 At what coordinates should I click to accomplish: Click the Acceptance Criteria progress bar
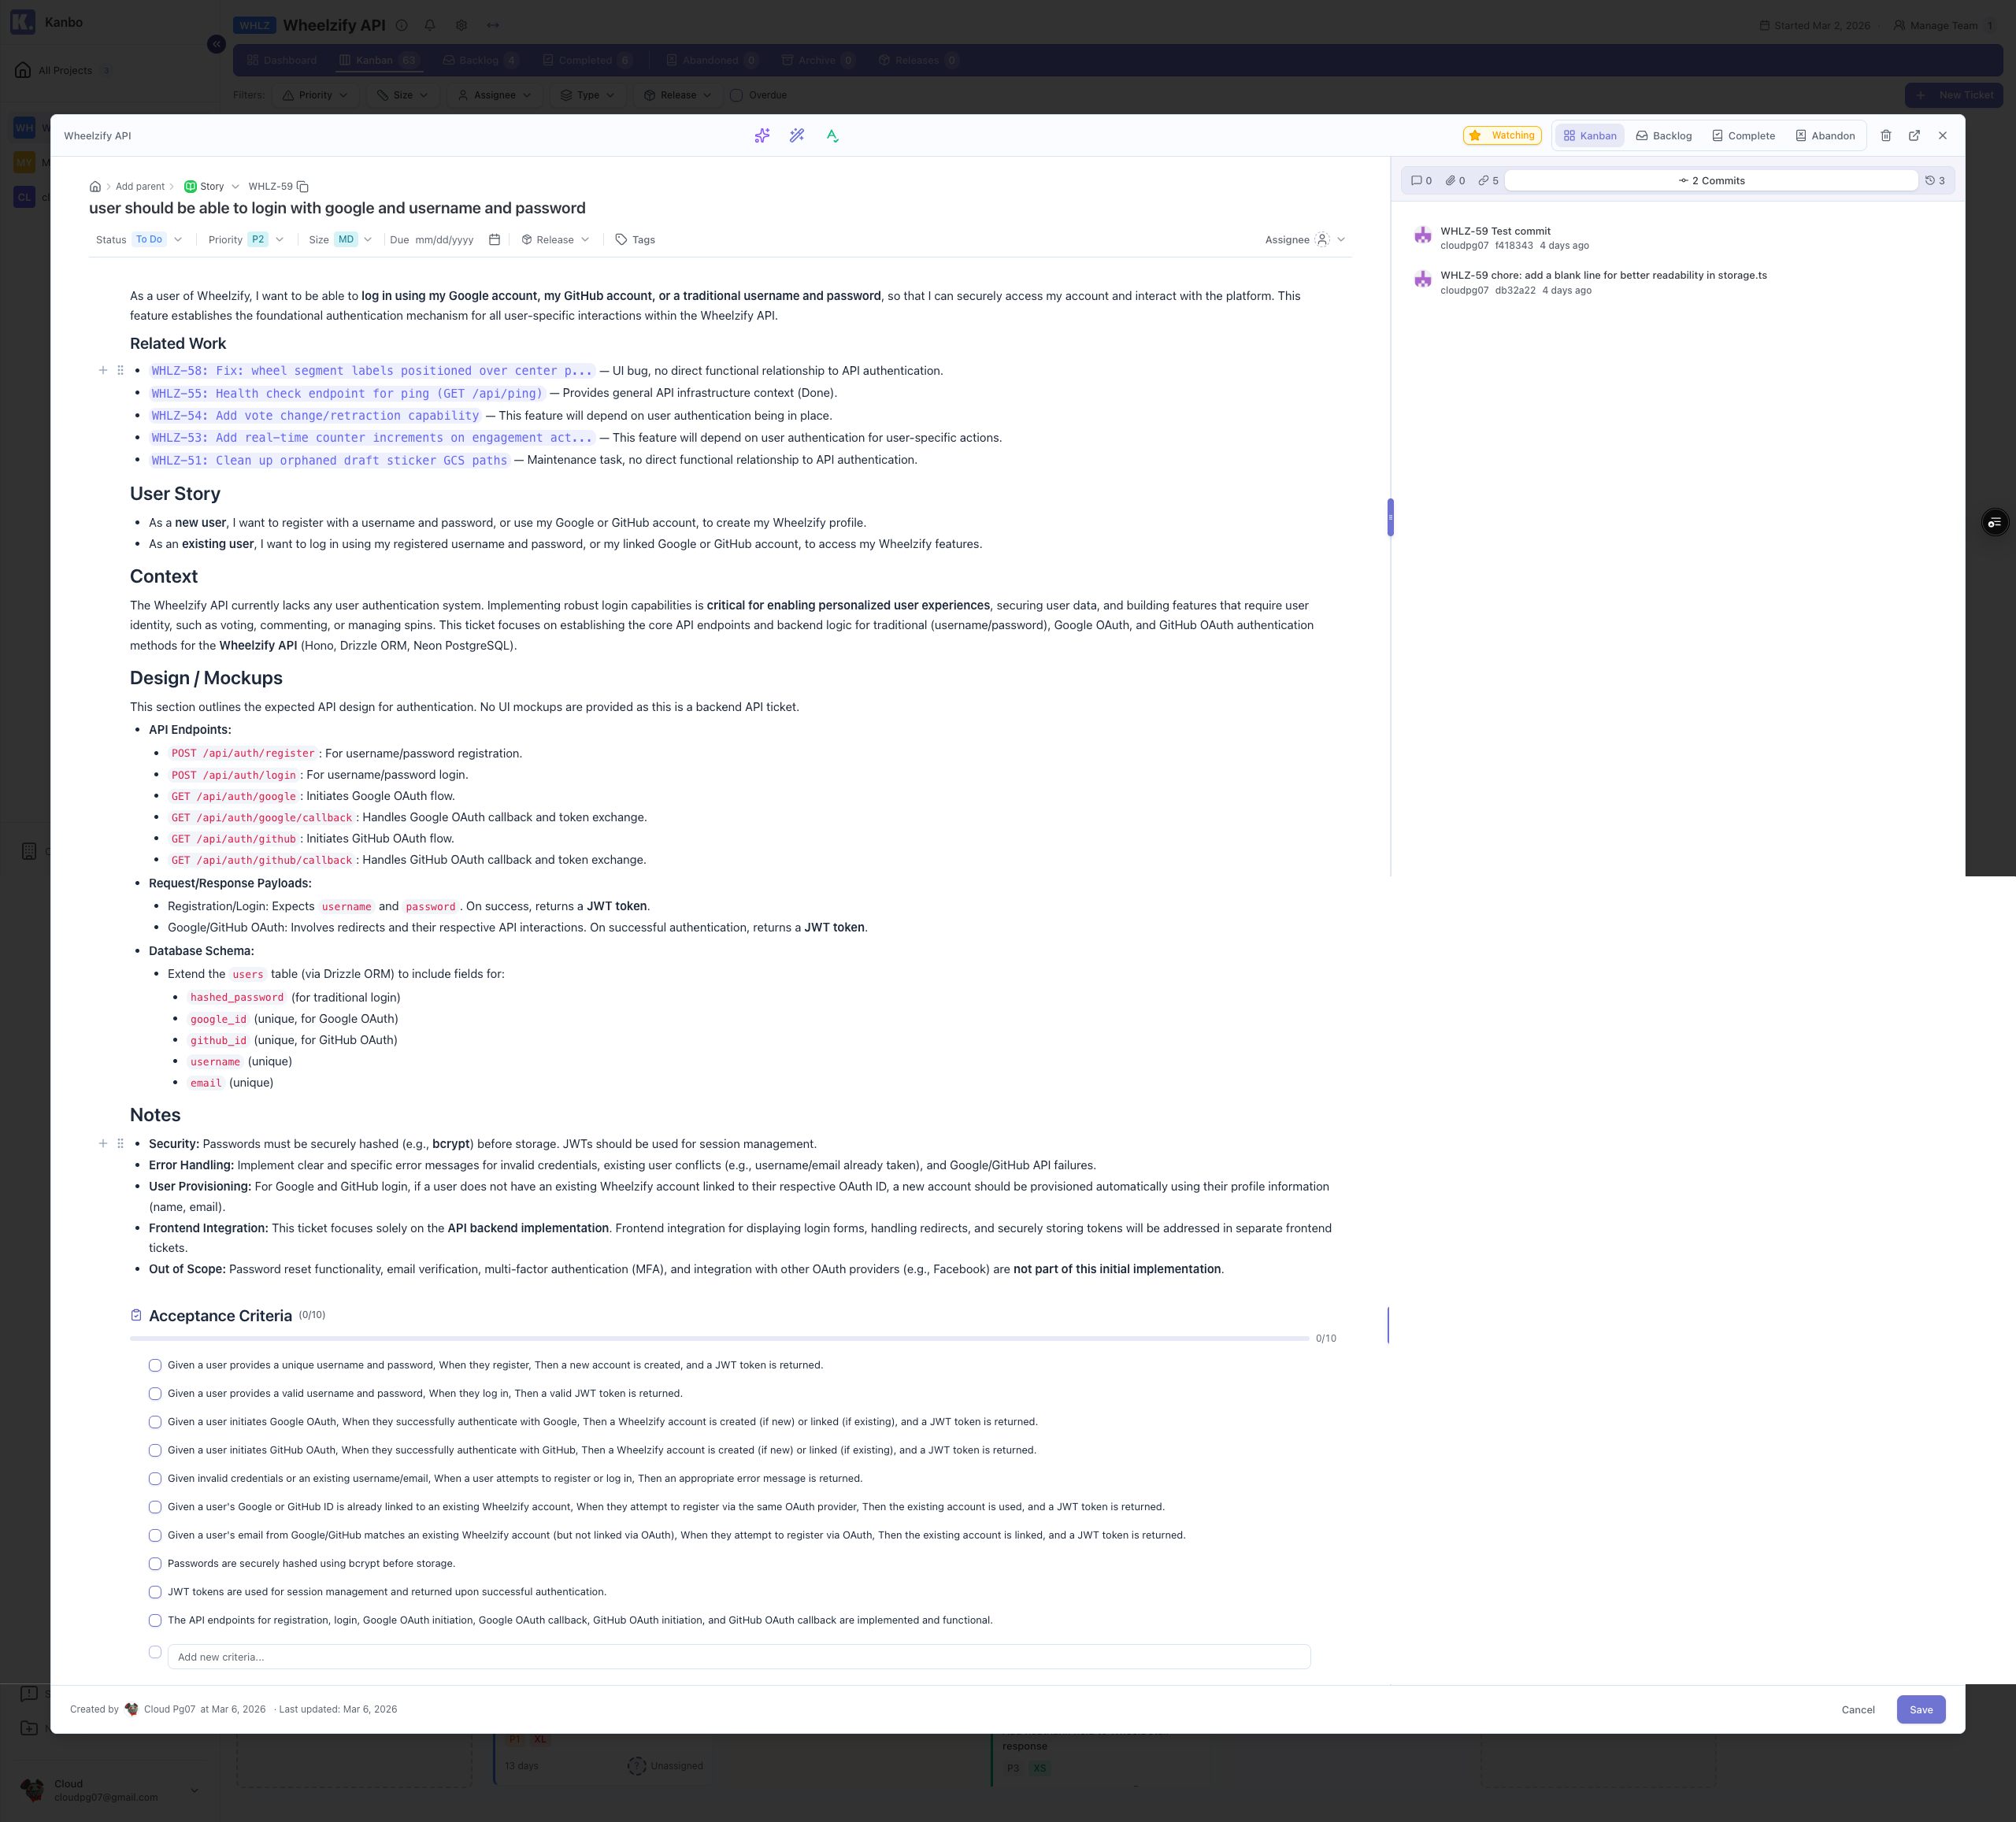718,1338
